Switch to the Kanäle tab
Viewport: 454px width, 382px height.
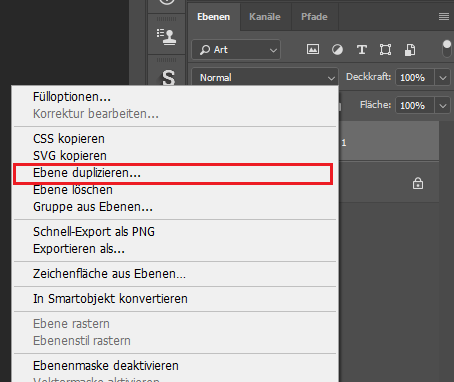[265, 17]
